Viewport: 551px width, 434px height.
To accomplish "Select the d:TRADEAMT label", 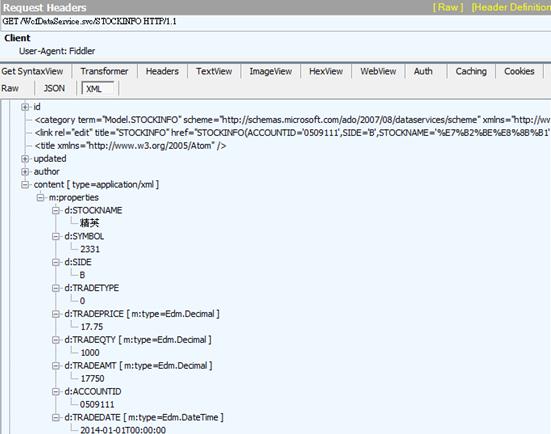I will tap(138, 366).
